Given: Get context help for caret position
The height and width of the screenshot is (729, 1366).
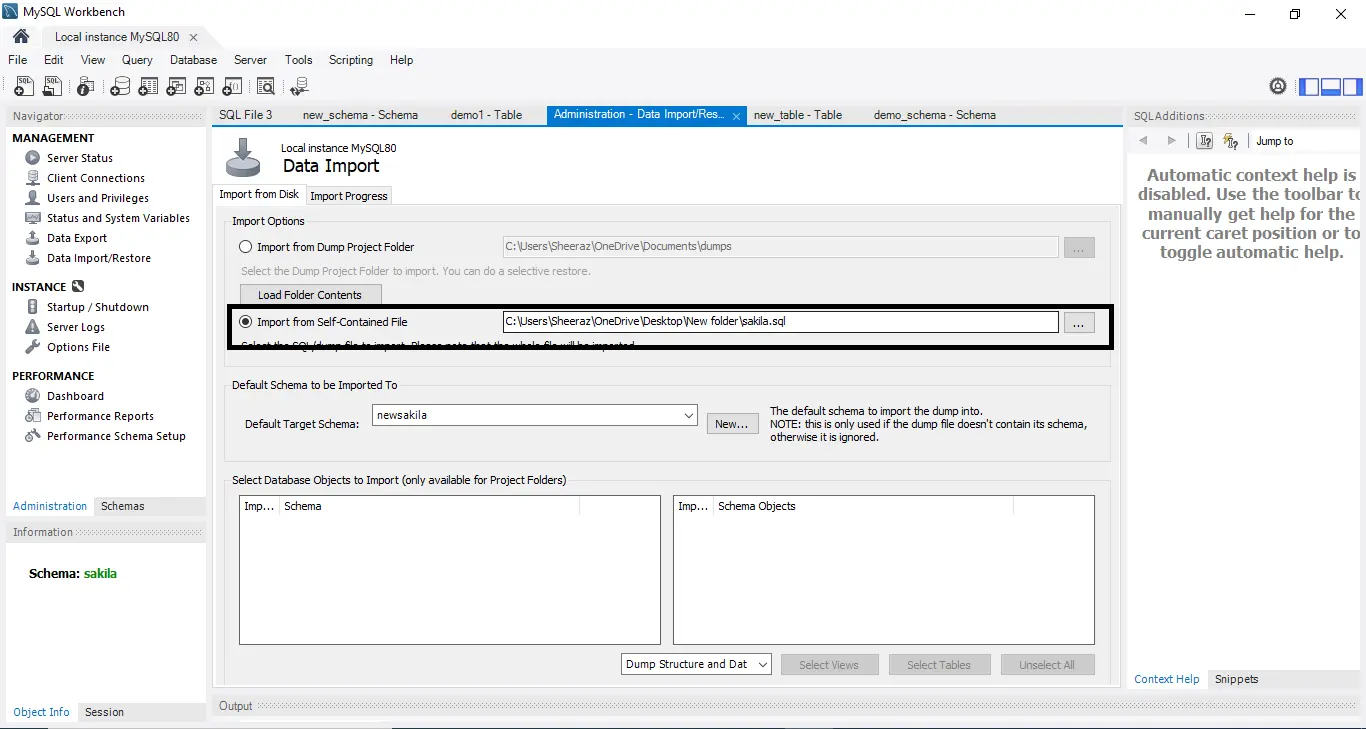Looking at the screenshot, I should (1205, 141).
